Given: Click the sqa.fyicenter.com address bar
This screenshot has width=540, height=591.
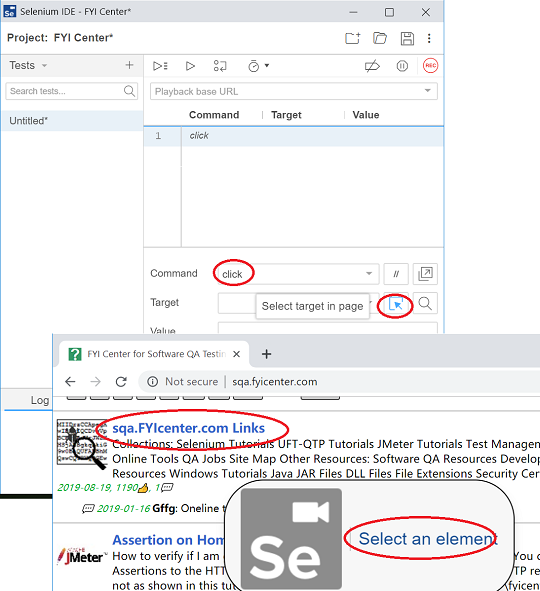Looking at the screenshot, I should [x=275, y=382].
